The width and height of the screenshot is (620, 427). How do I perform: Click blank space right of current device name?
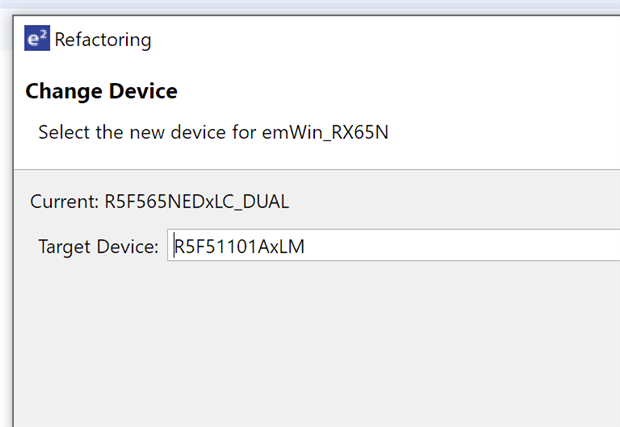450,201
